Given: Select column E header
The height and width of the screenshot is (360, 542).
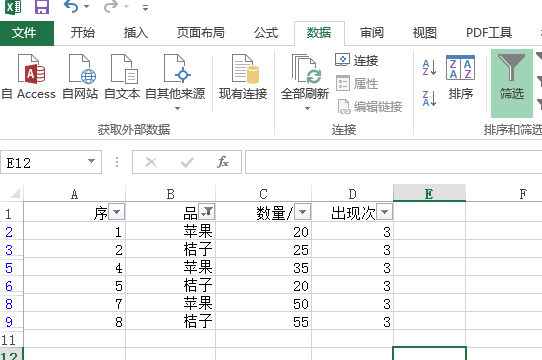Looking at the screenshot, I should pos(429,193).
